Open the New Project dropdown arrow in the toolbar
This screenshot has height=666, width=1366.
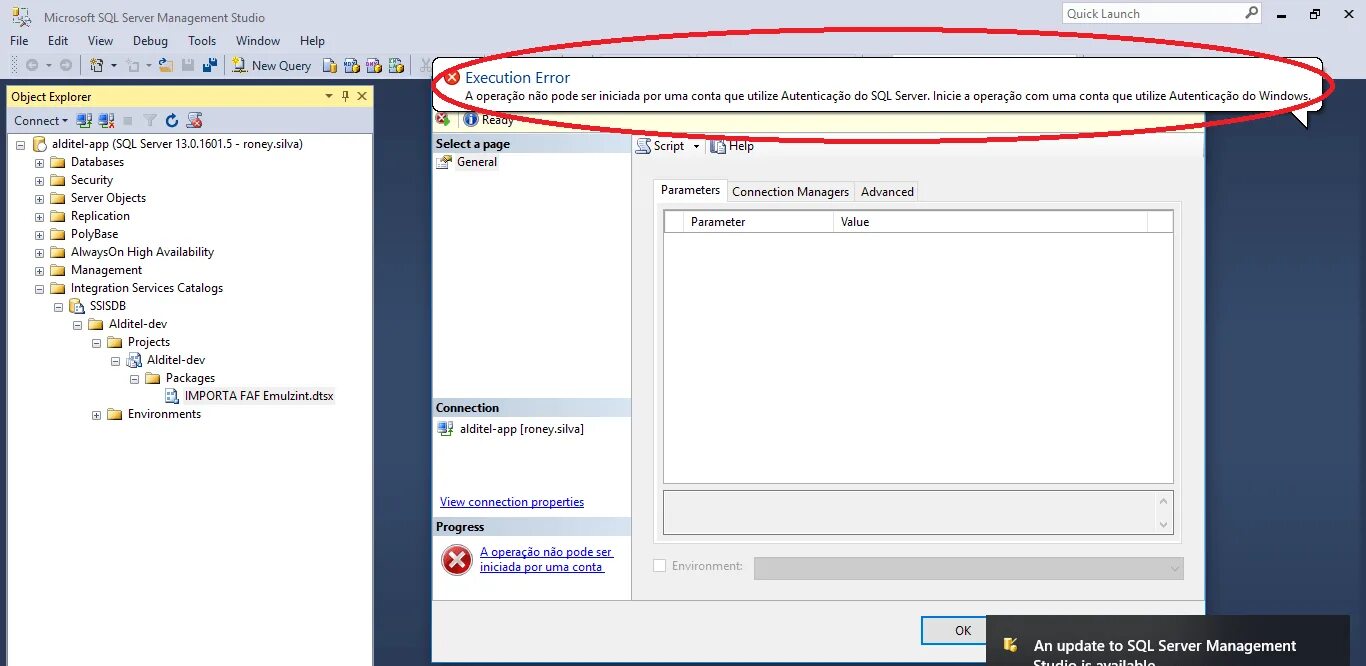pos(113,65)
